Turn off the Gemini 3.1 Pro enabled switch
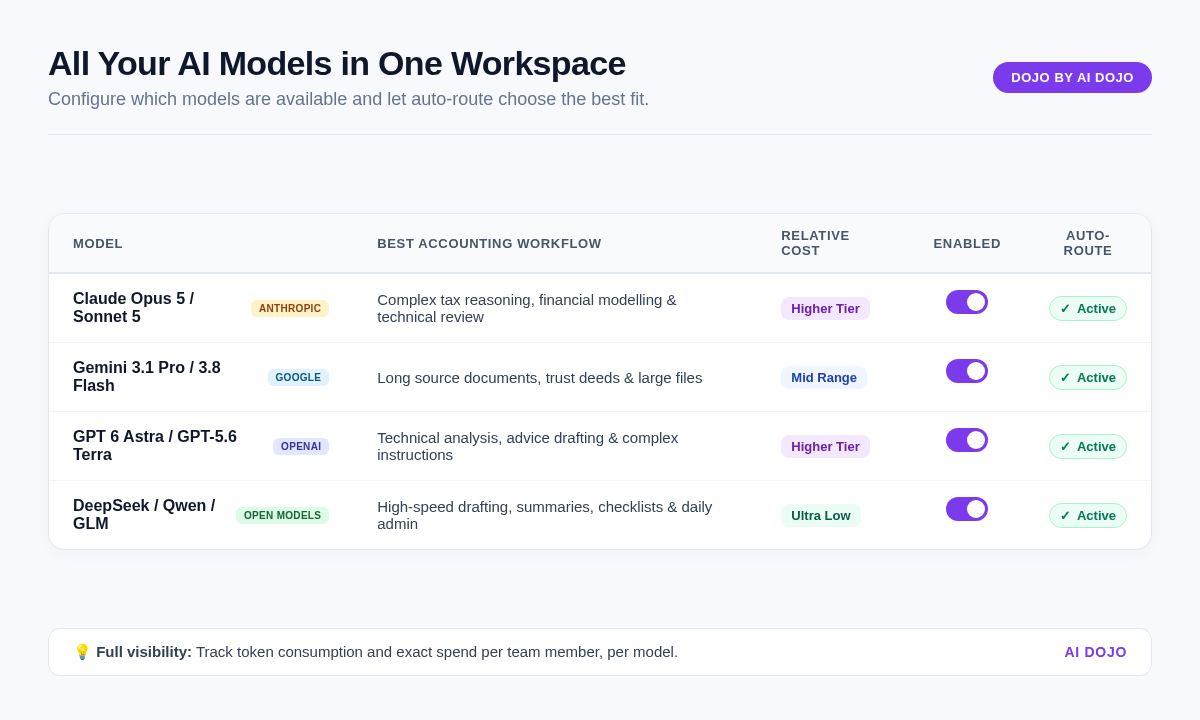 [x=967, y=371]
